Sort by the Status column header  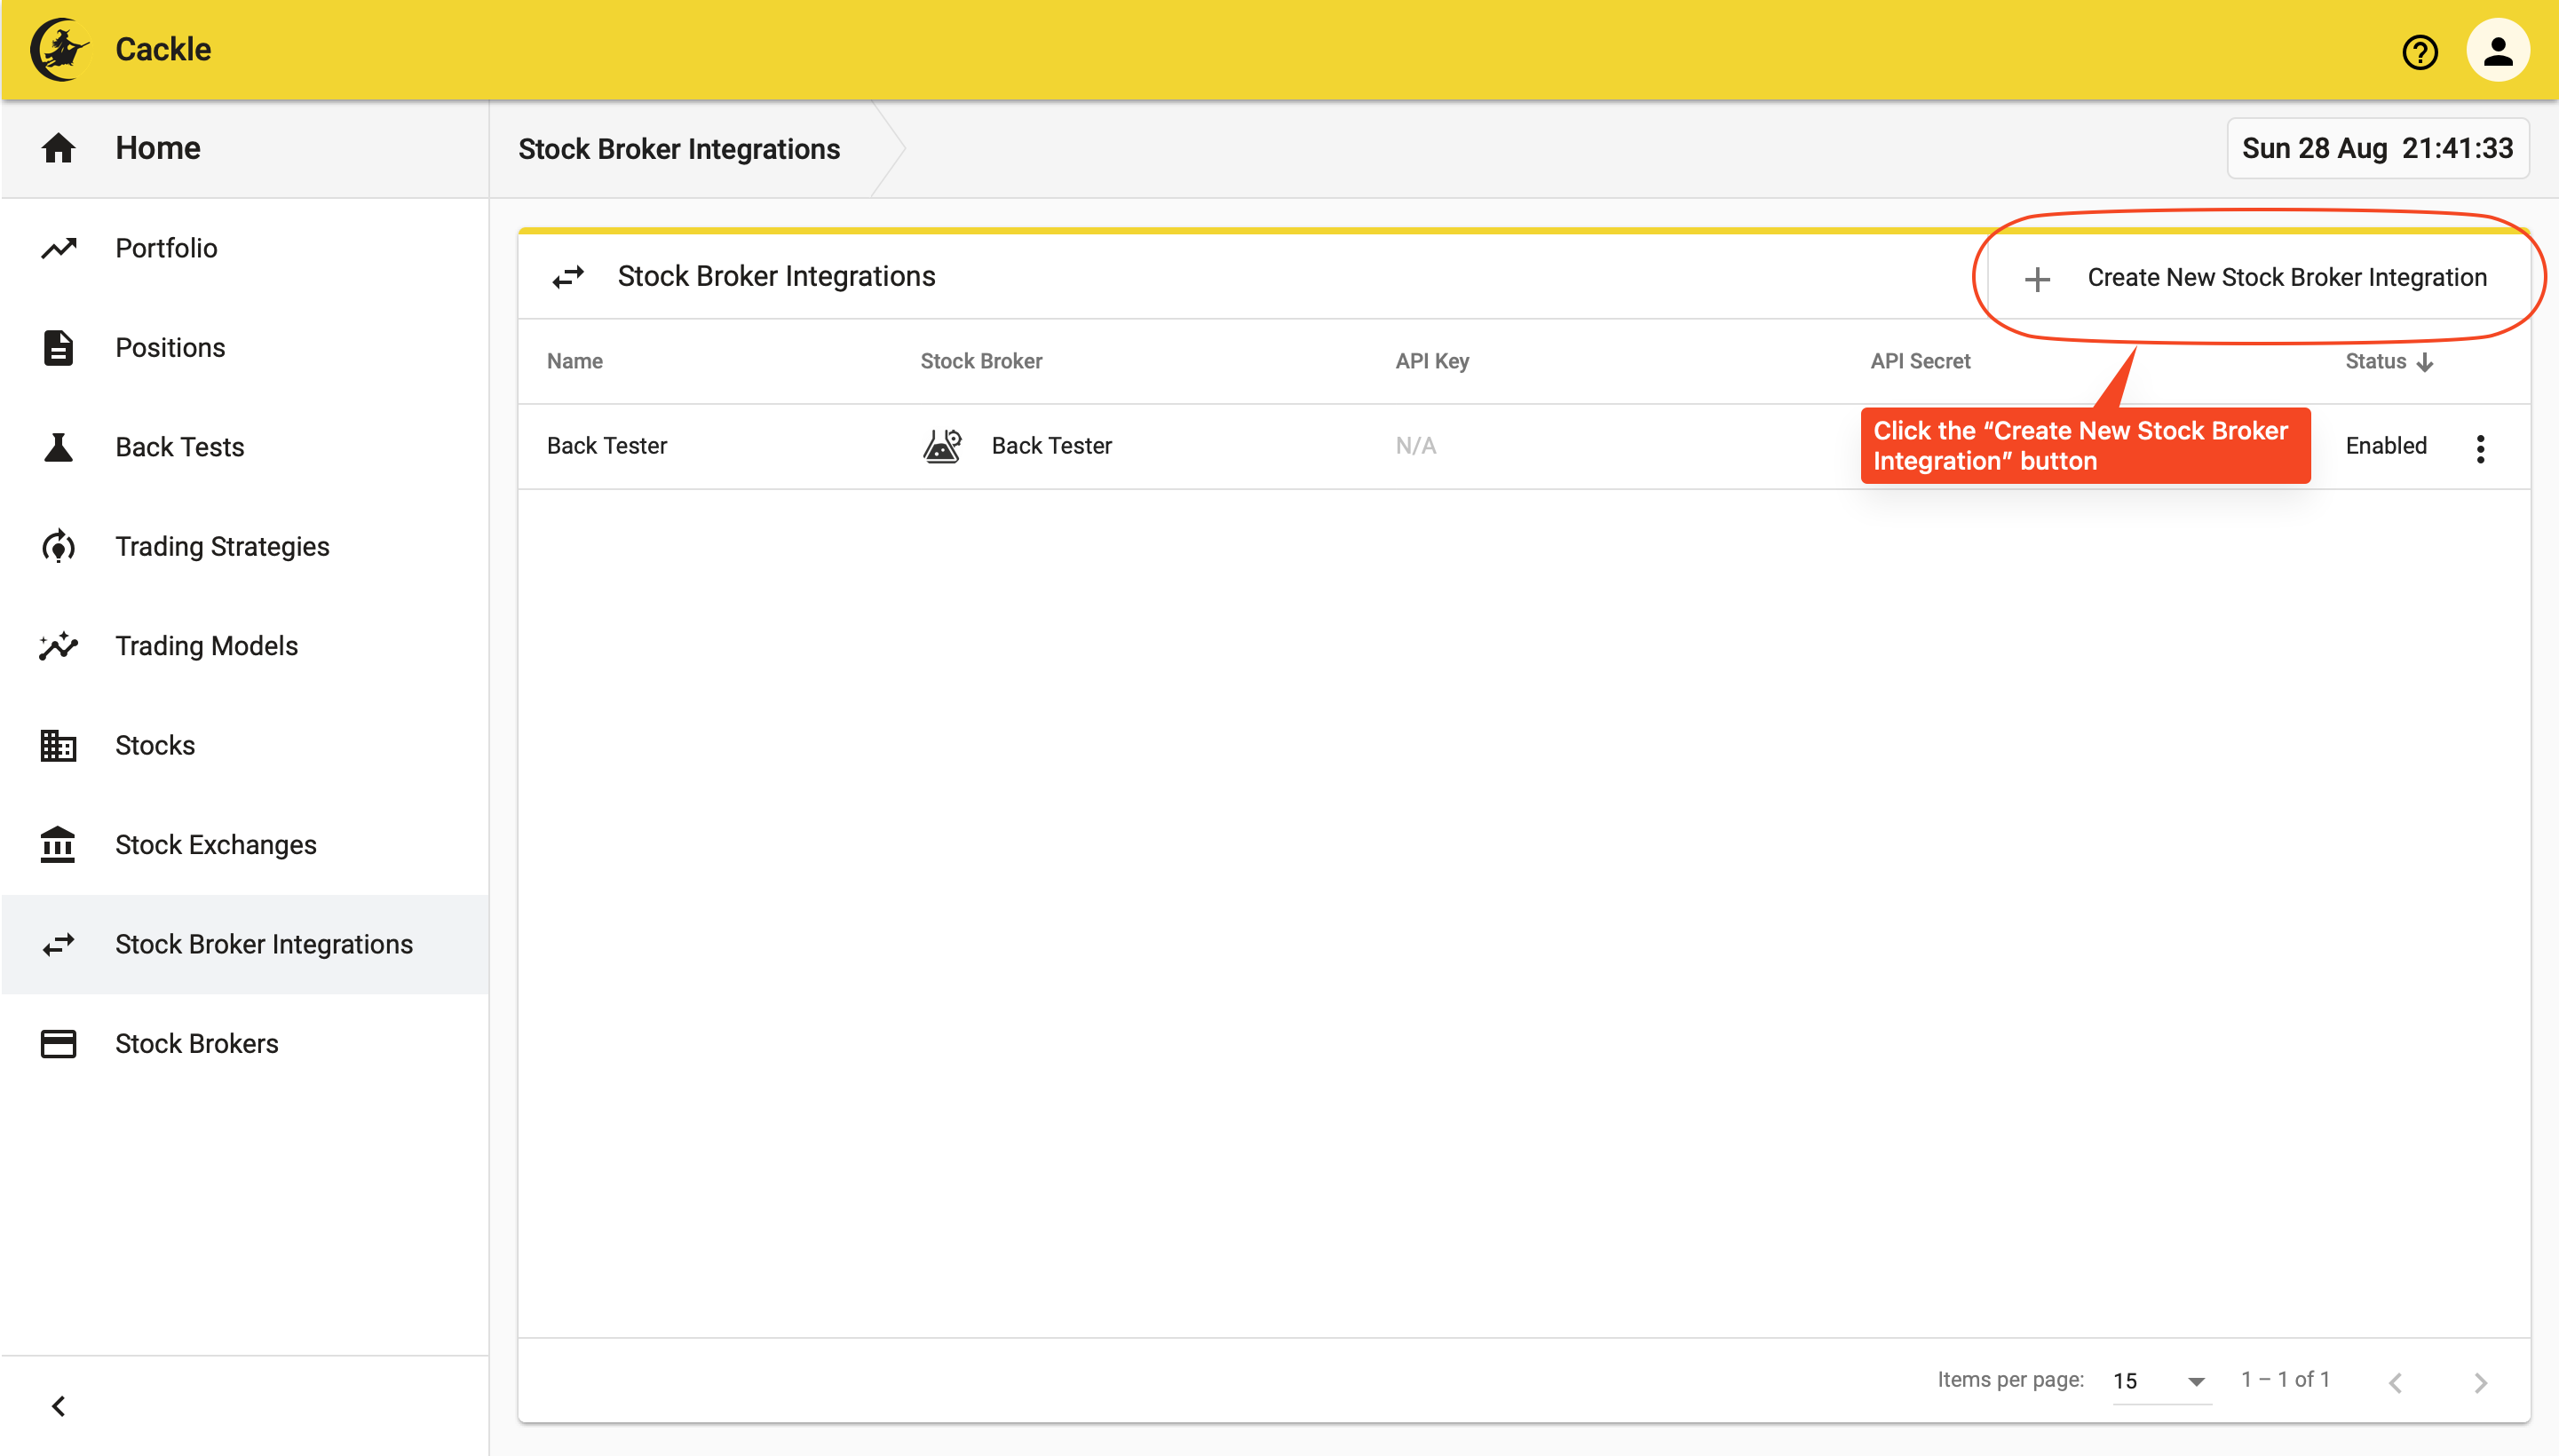coord(2376,361)
